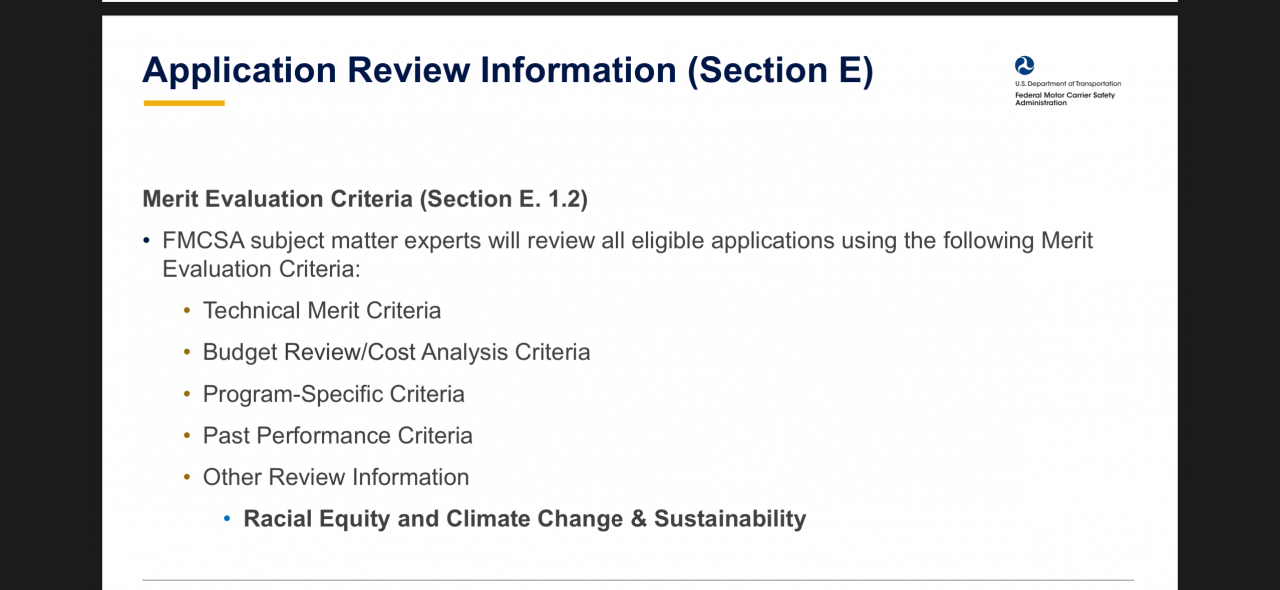Click the yellow accent line under the title
The image size is (1280, 590).
tap(184, 102)
